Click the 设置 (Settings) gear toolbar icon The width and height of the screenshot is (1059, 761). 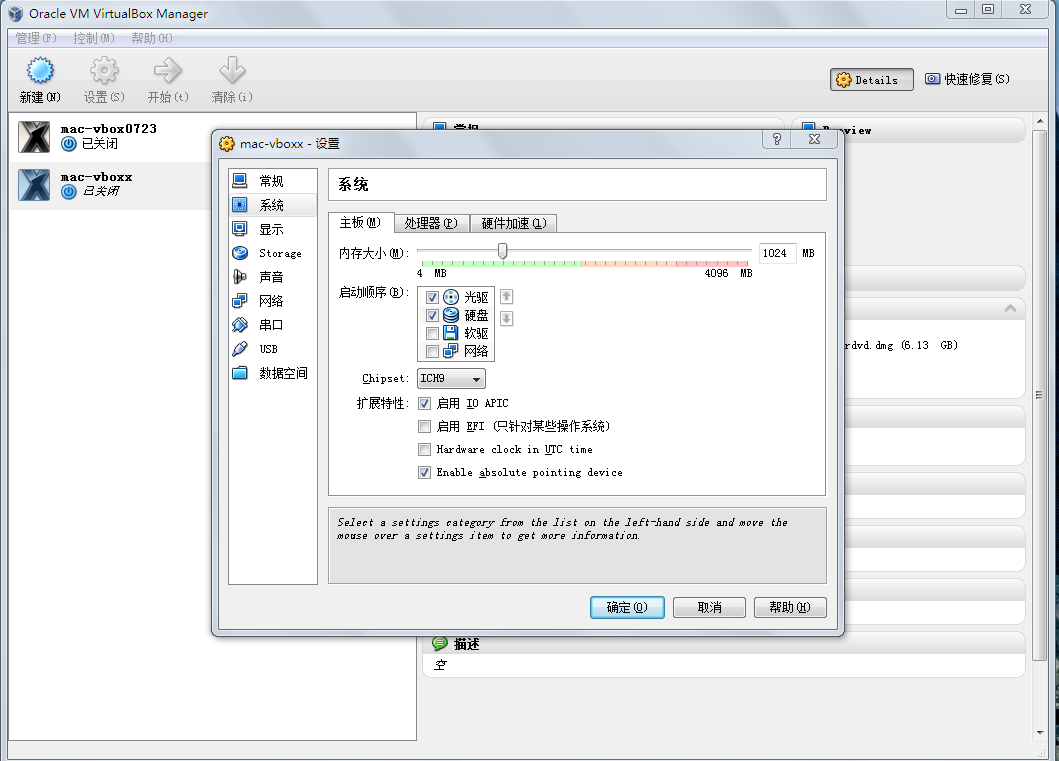tap(104, 70)
